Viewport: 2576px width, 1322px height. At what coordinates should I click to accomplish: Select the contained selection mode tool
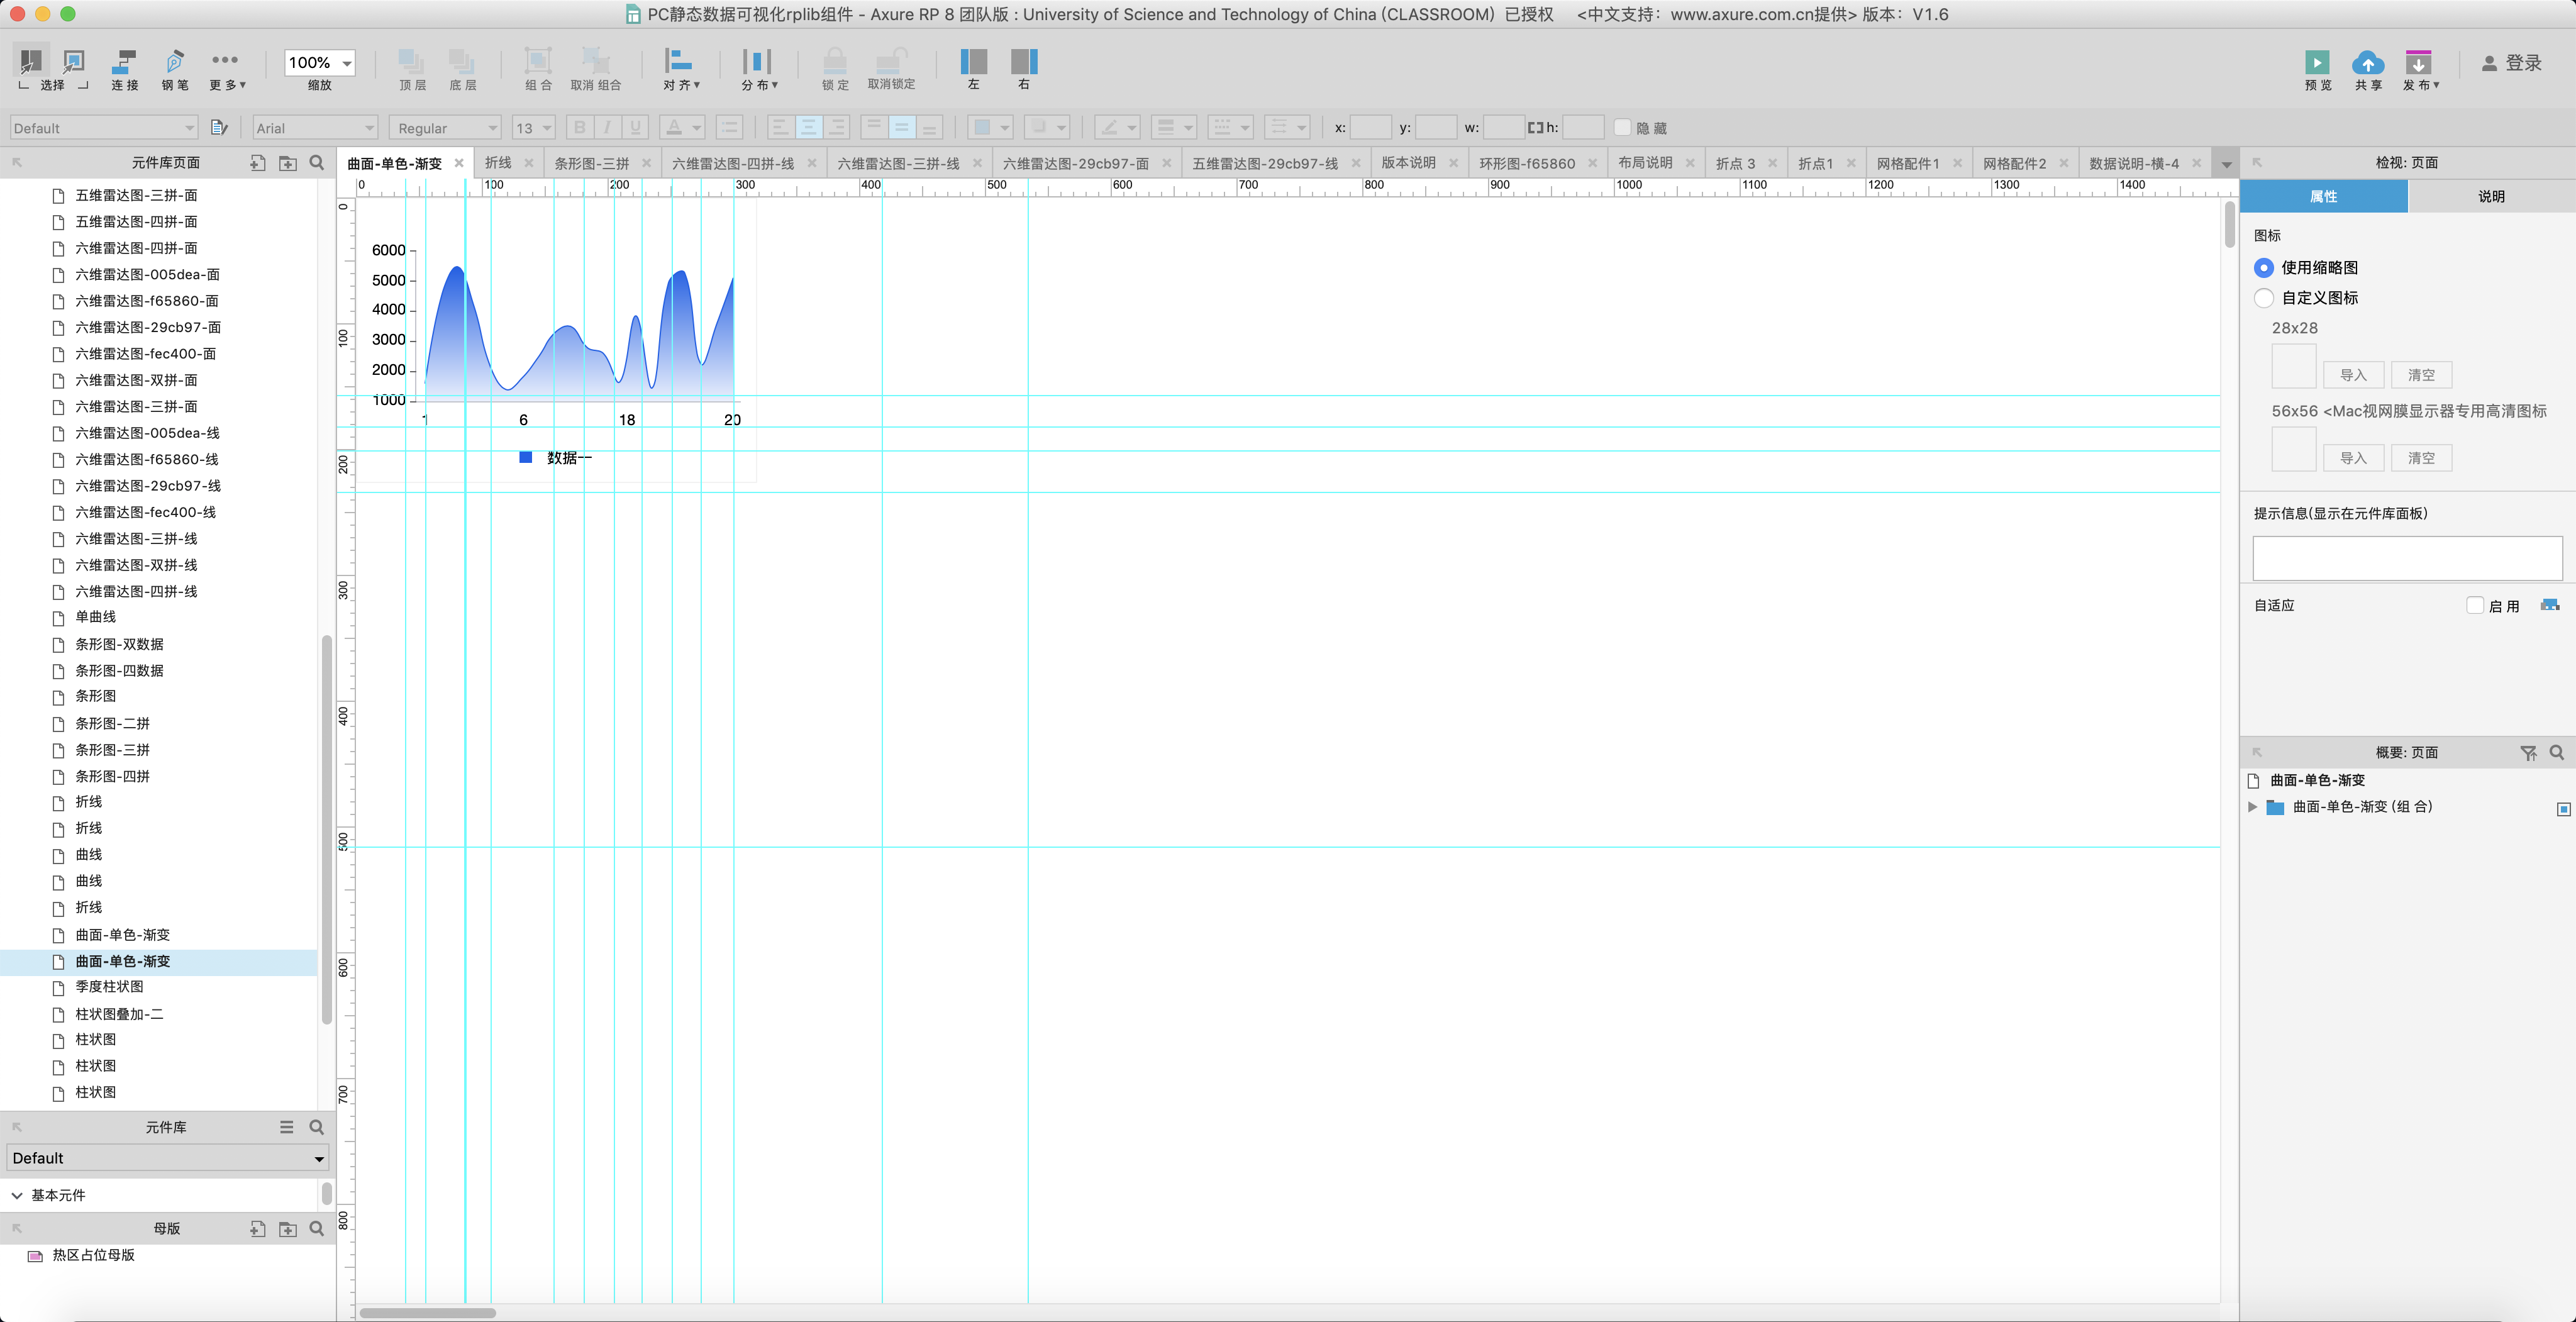coord(74,62)
